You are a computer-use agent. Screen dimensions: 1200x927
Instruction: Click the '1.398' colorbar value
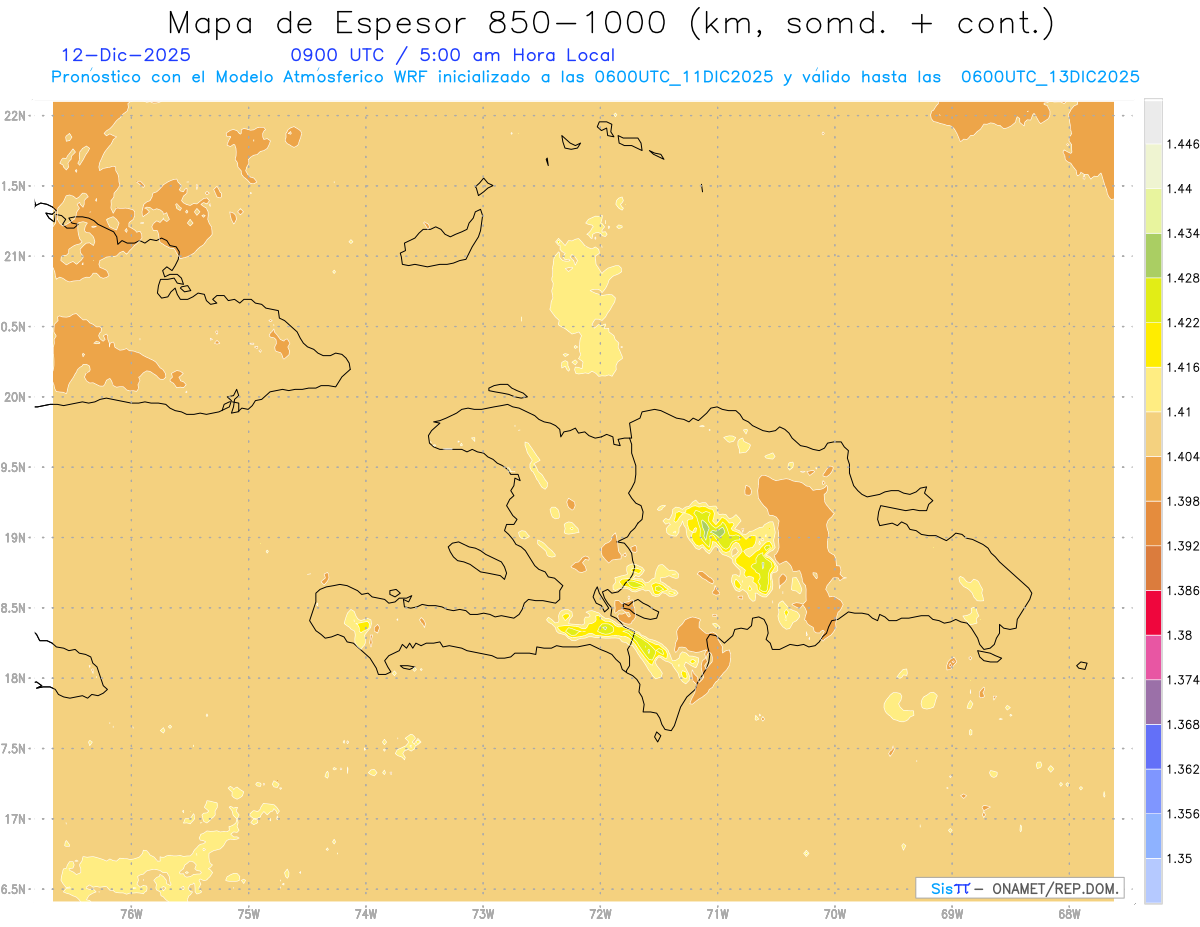point(1182,501)
